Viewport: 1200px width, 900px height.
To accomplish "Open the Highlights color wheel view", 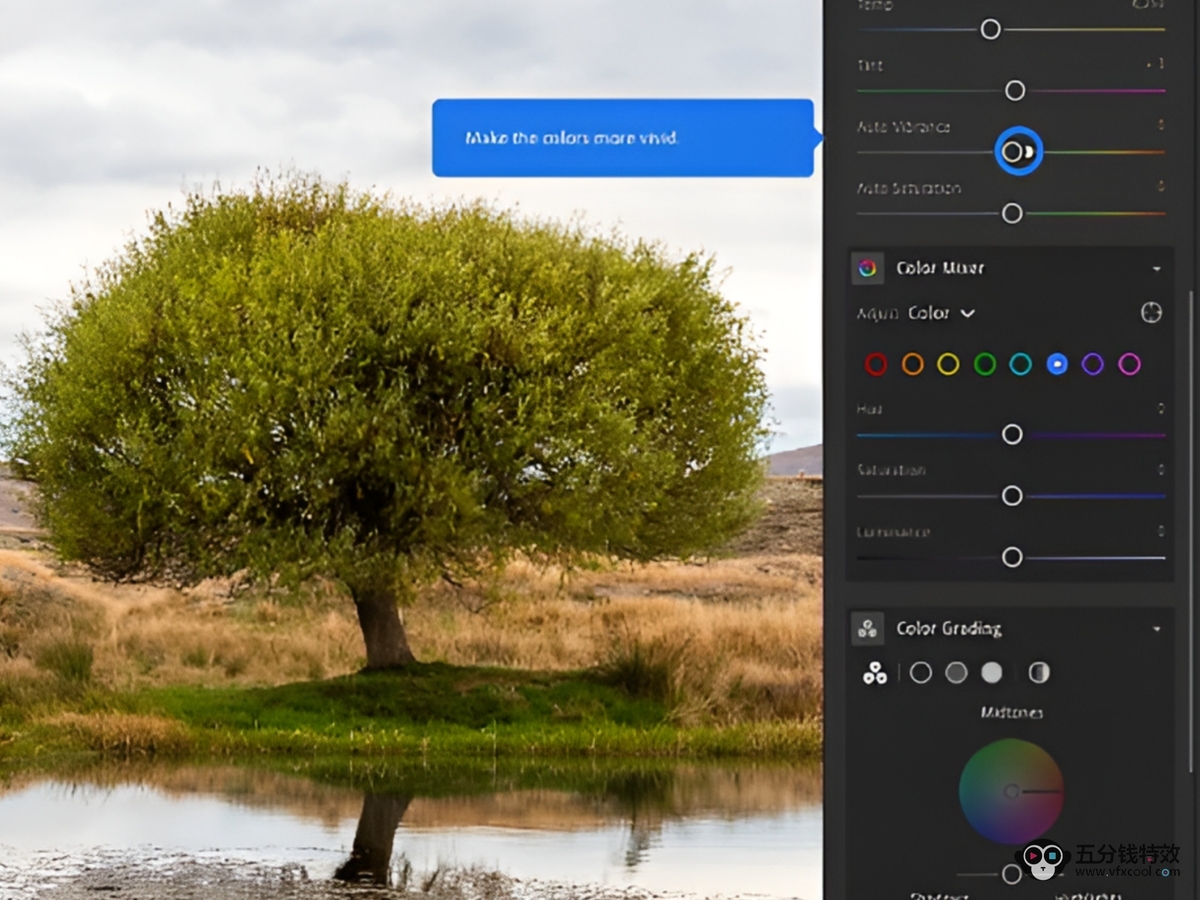I will [991, 673].
